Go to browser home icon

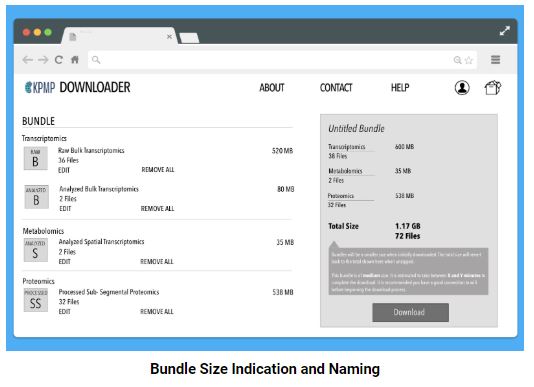click(75, 60)
